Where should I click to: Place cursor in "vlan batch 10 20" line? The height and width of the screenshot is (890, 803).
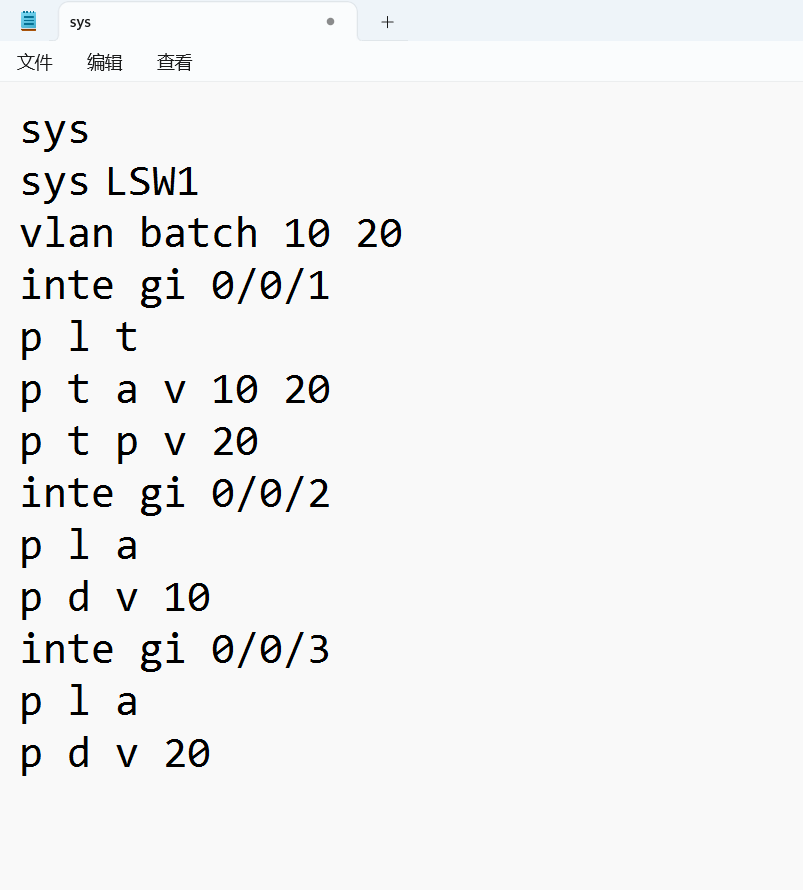(x=211, y=235)
